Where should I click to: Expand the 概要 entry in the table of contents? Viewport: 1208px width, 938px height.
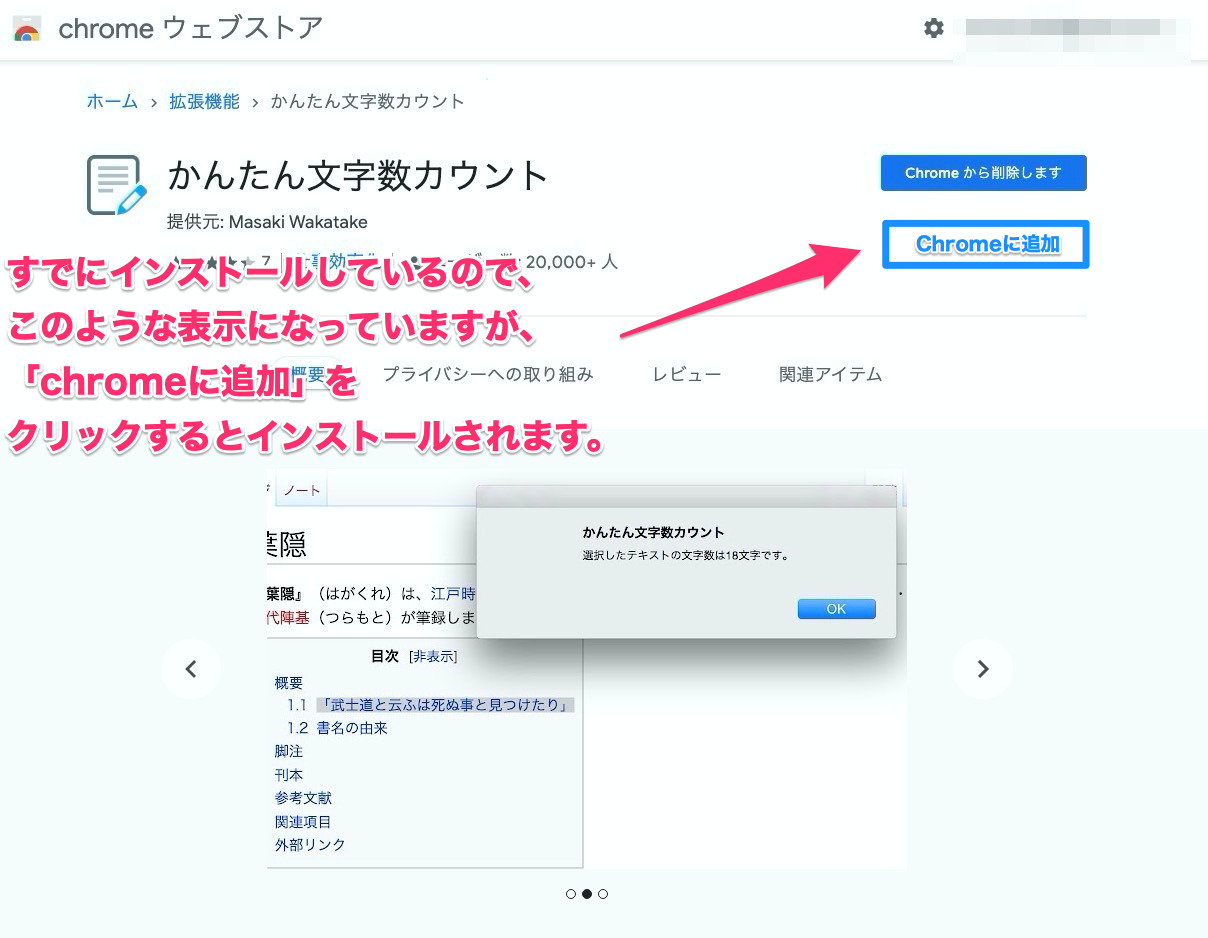pyautogui.click(x=288, y=682)
